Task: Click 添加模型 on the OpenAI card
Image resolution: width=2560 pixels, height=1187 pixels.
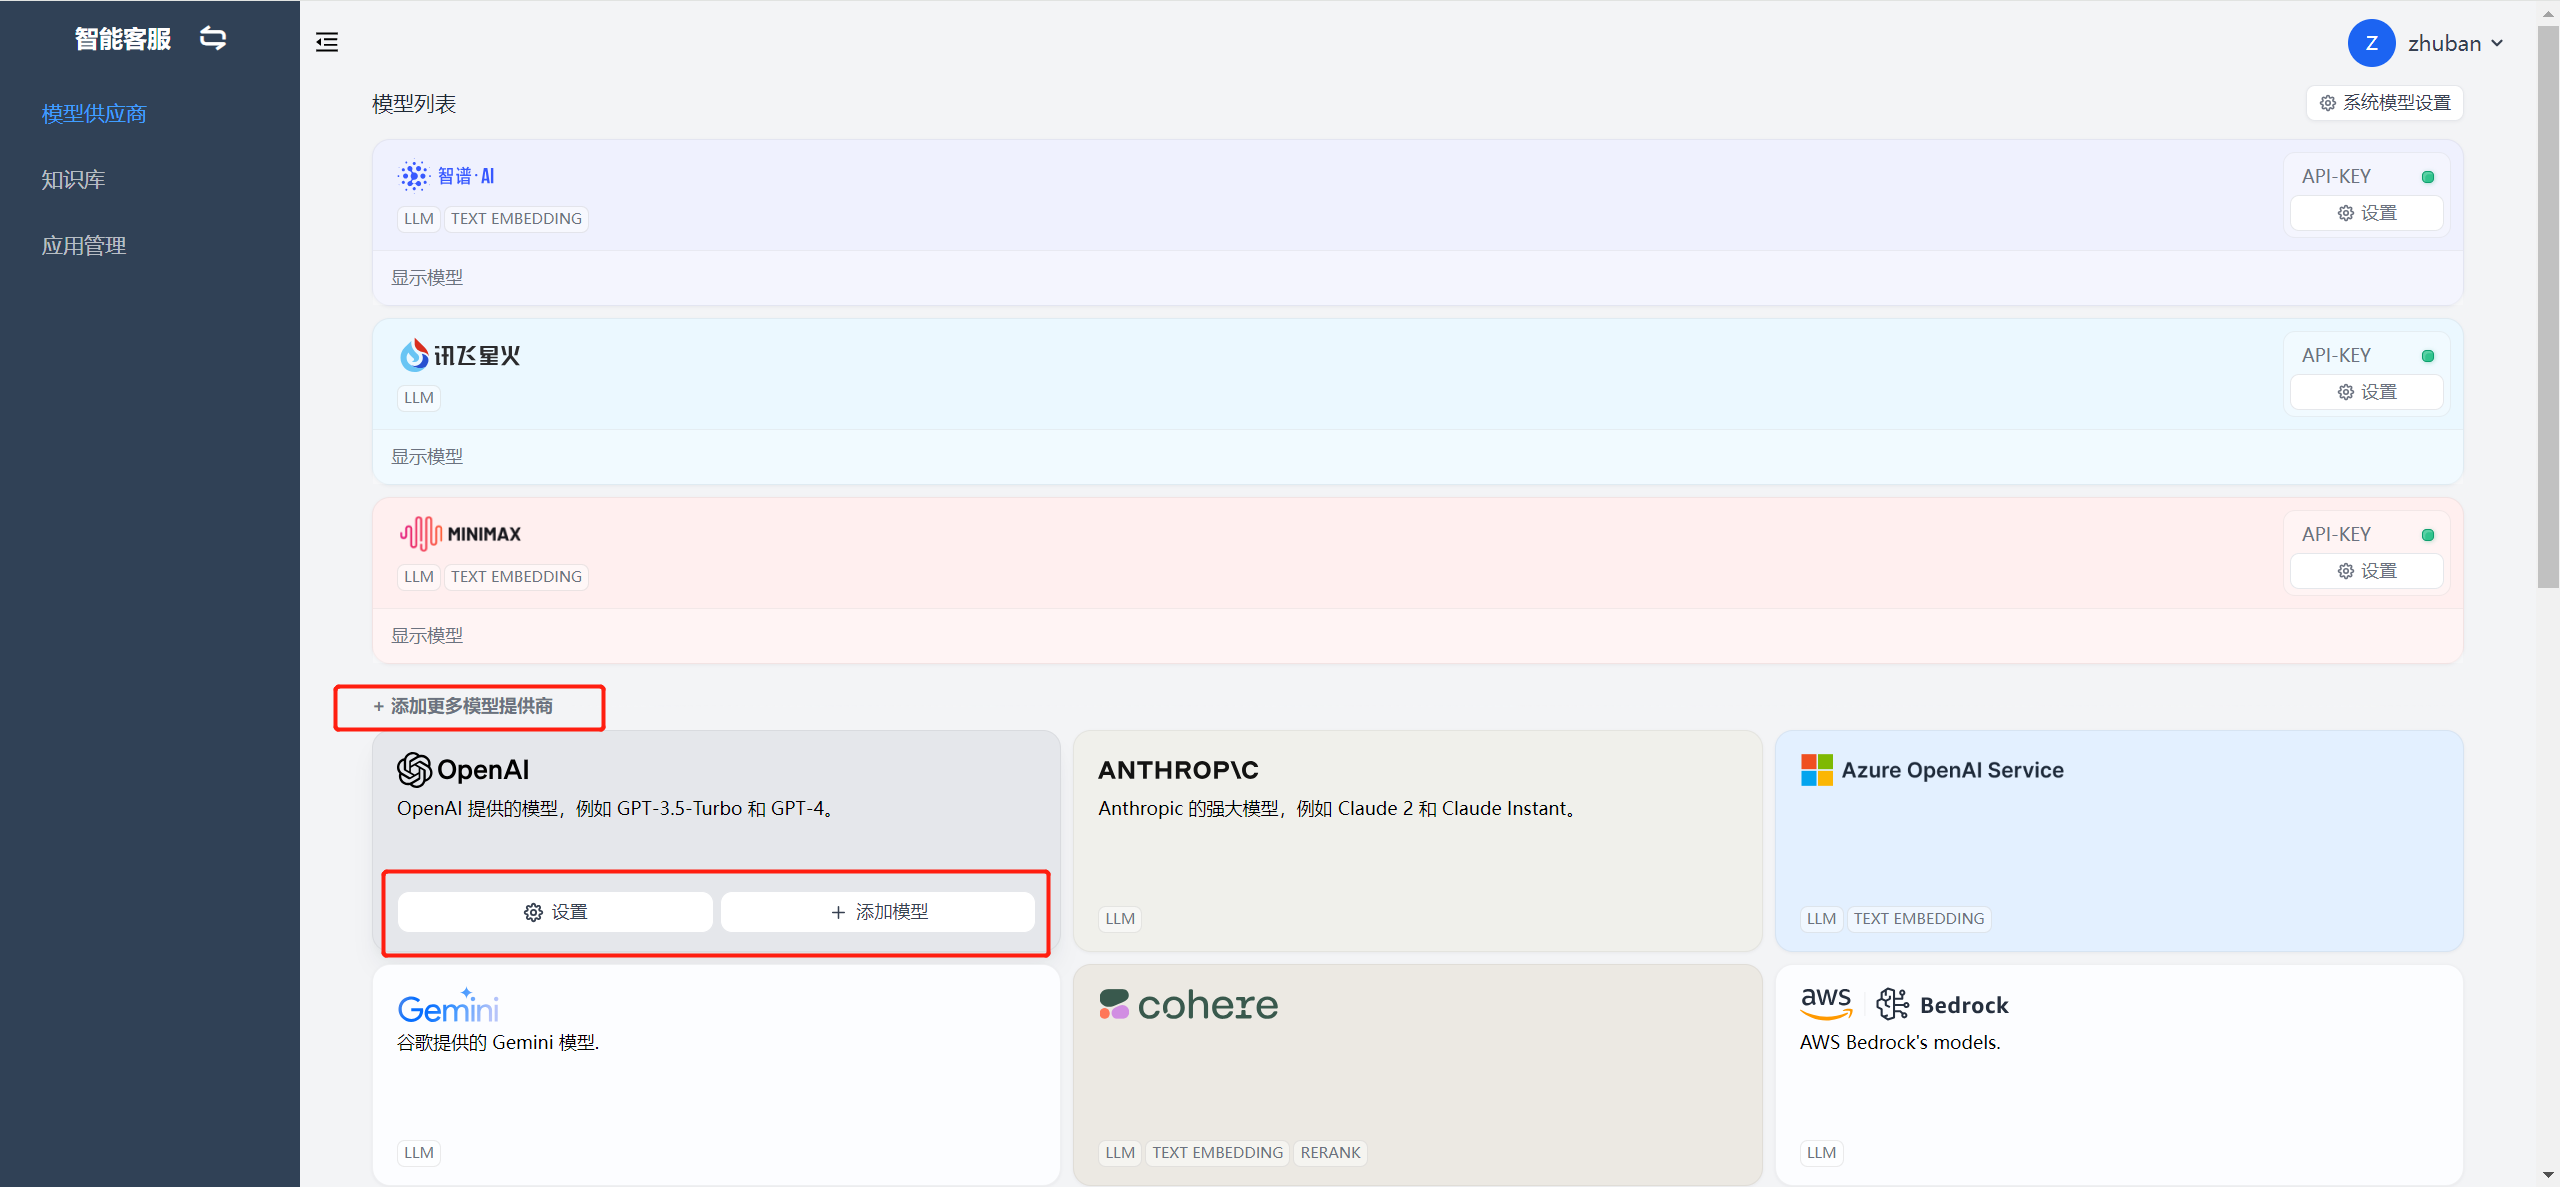Action: (878, 912)
